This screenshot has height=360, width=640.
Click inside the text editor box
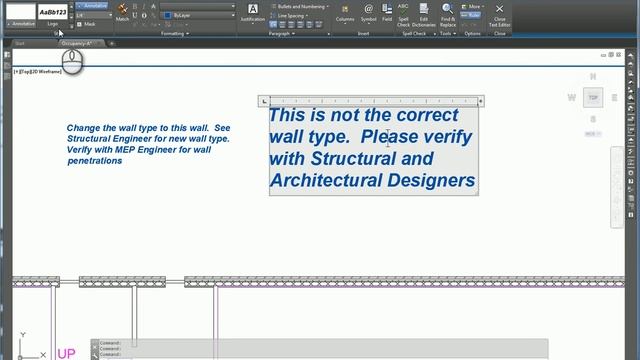373,151
